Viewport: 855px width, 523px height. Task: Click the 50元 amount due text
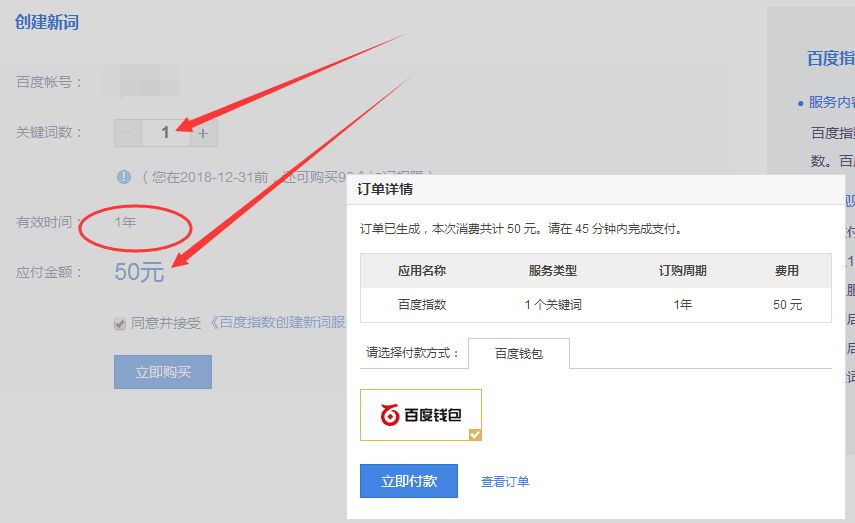pos(139,272)
